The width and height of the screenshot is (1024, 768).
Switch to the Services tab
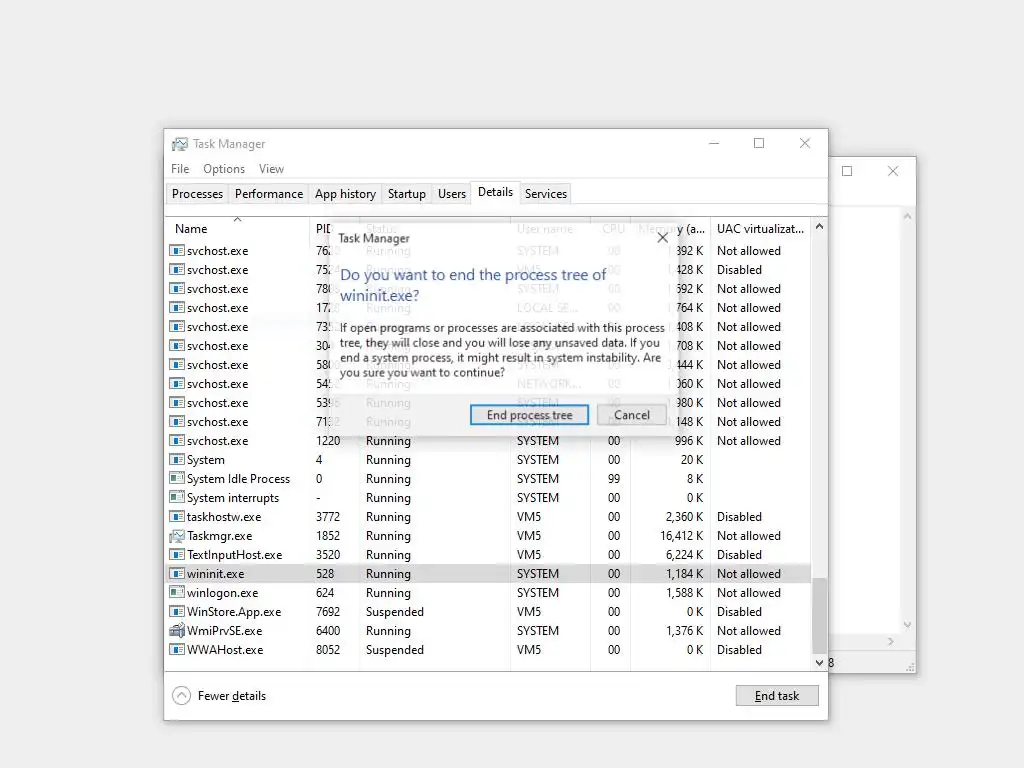coord(545,193)
